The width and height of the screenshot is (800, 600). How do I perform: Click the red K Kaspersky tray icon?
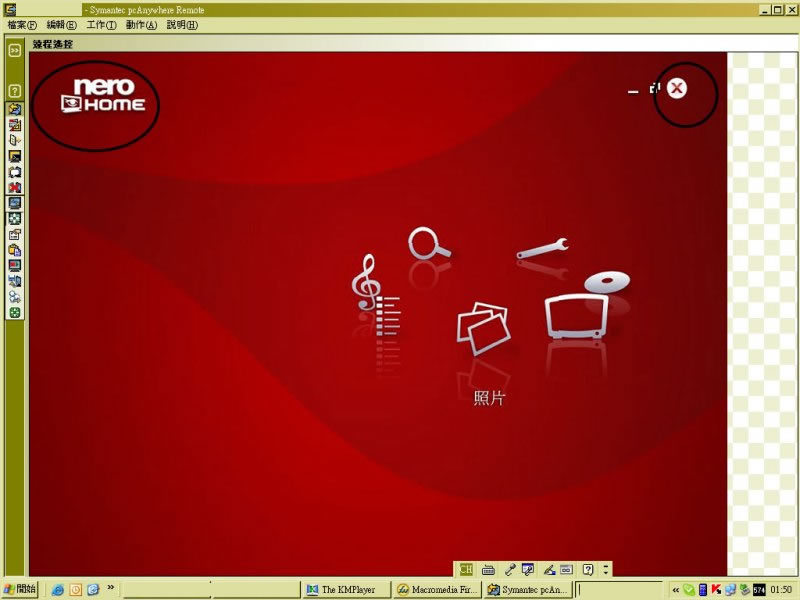pyautogui.click(x=716, y=590)
